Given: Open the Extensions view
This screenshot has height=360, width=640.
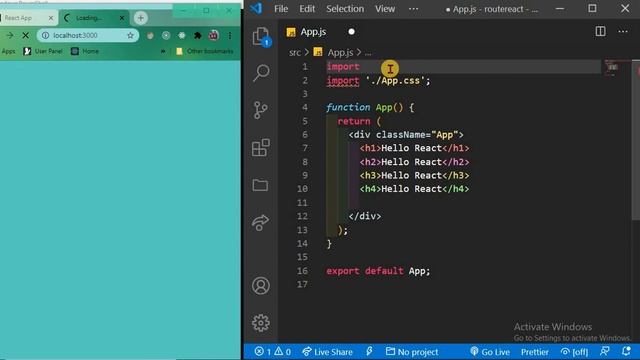Looking at the screenshot, I should [261, 147].
